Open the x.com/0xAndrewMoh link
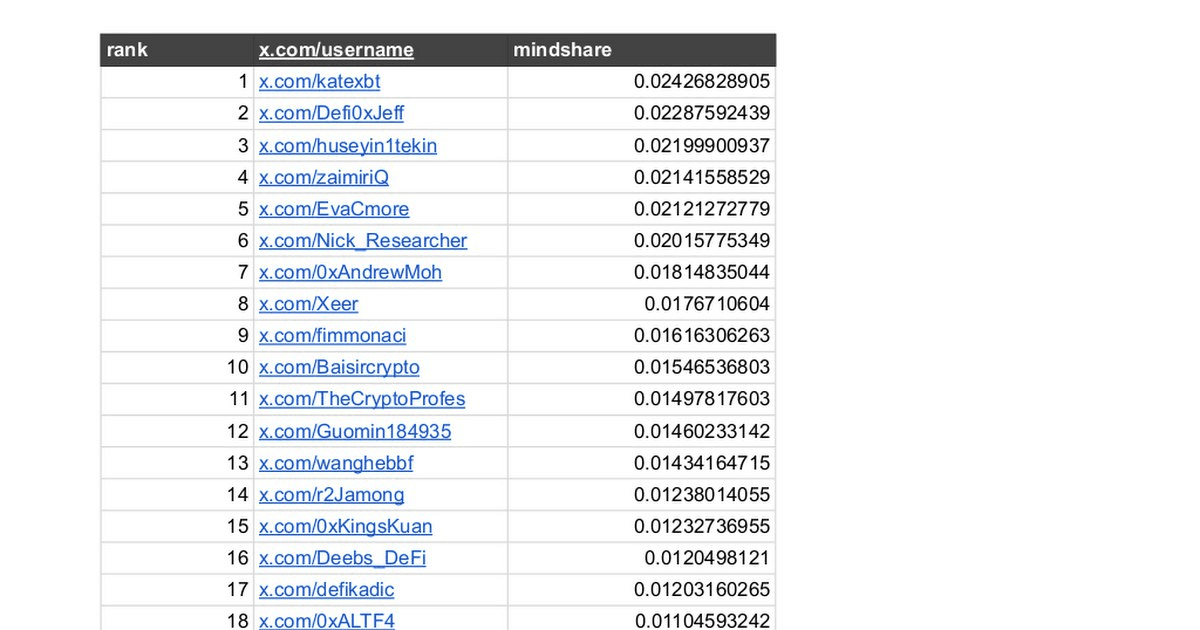 [350, 272]
